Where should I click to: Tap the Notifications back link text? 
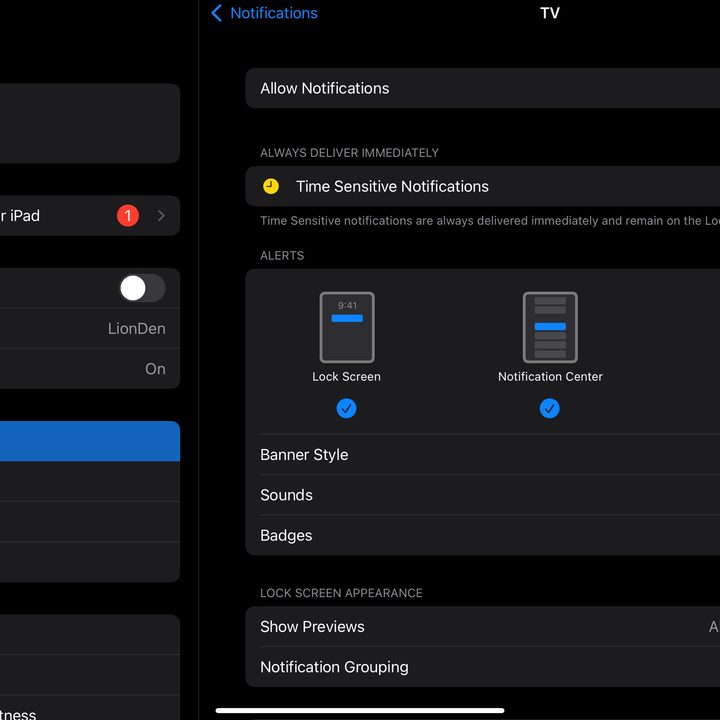point(274,13)
